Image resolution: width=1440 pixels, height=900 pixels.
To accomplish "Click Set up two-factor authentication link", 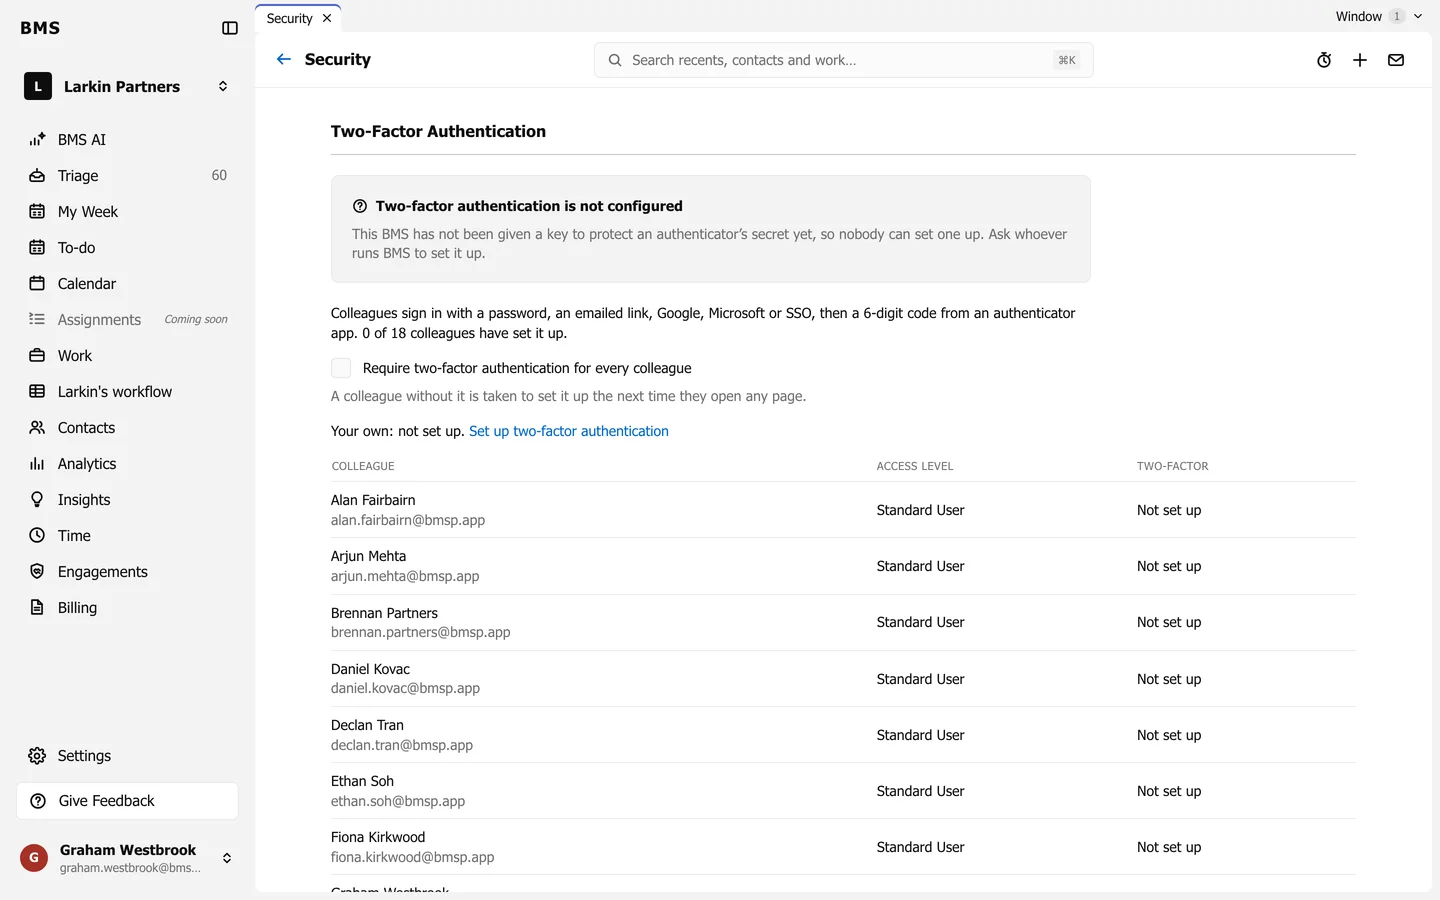I will [569, 431].
